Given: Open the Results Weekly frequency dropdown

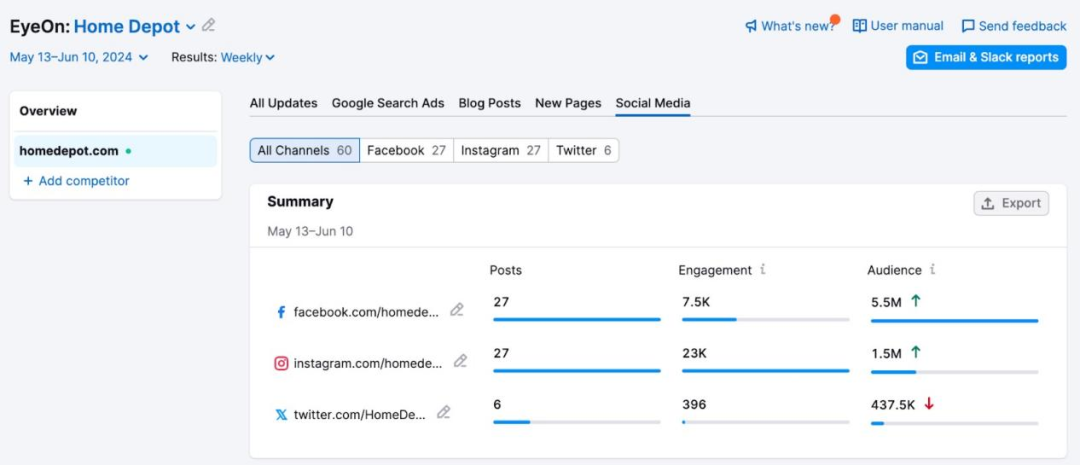Looking at the screenshot, I should tap(247, 58).
